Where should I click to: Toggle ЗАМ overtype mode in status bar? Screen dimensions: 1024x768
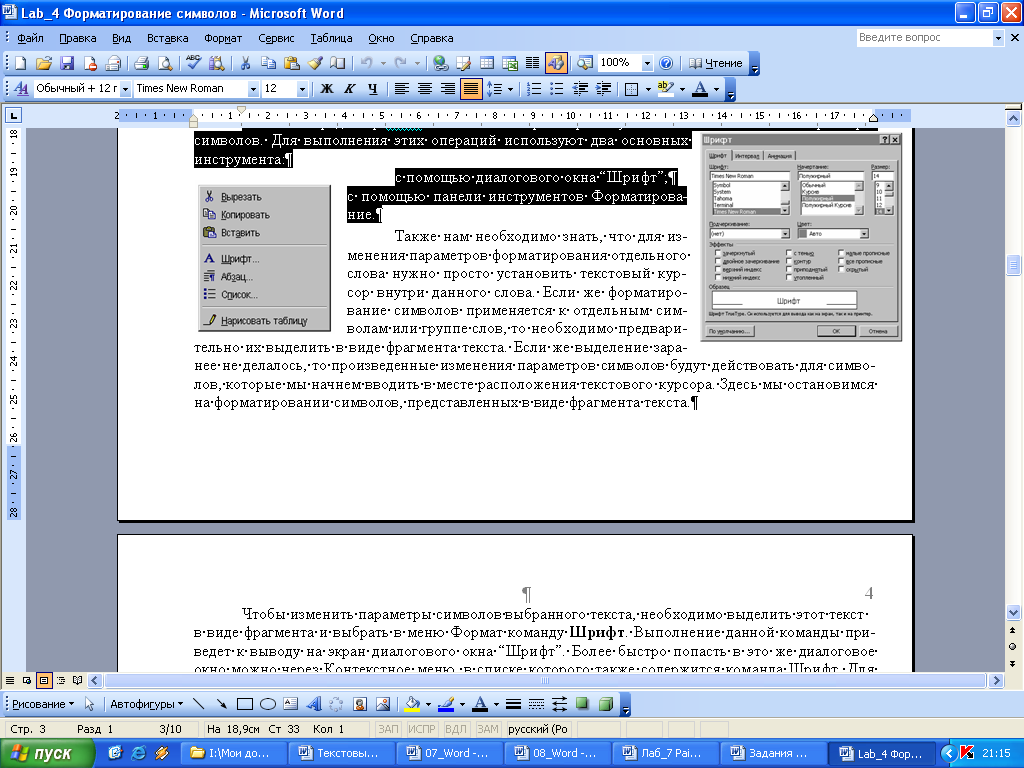[x=487, y=729]
